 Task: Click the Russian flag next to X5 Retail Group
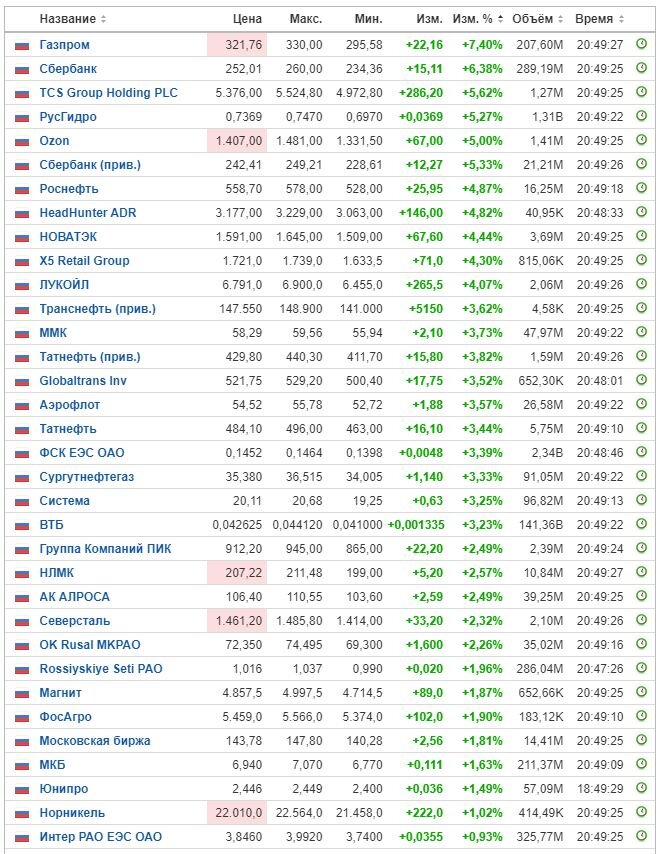22,261
